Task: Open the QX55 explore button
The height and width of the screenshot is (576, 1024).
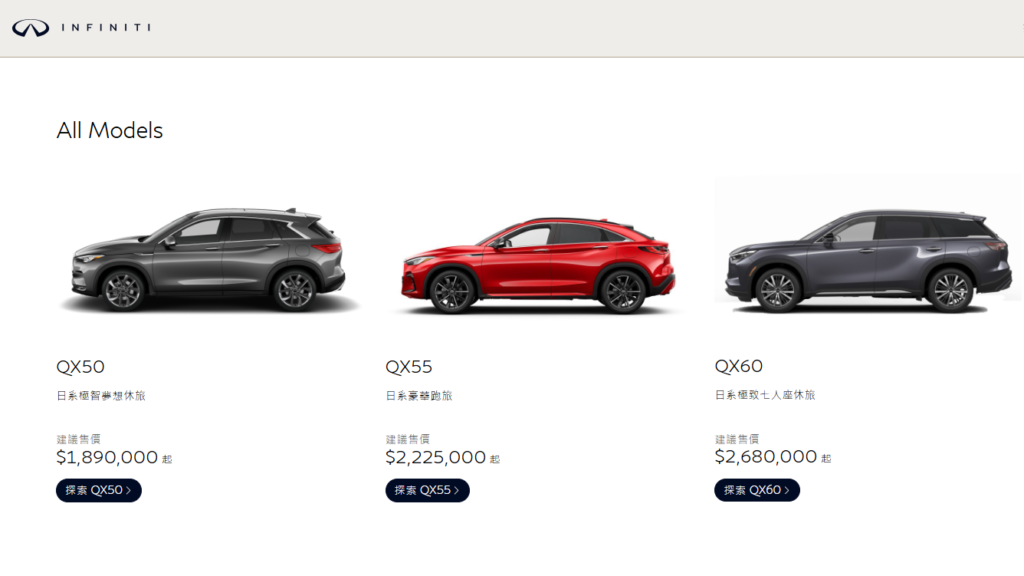Action: tap(427, 490)
